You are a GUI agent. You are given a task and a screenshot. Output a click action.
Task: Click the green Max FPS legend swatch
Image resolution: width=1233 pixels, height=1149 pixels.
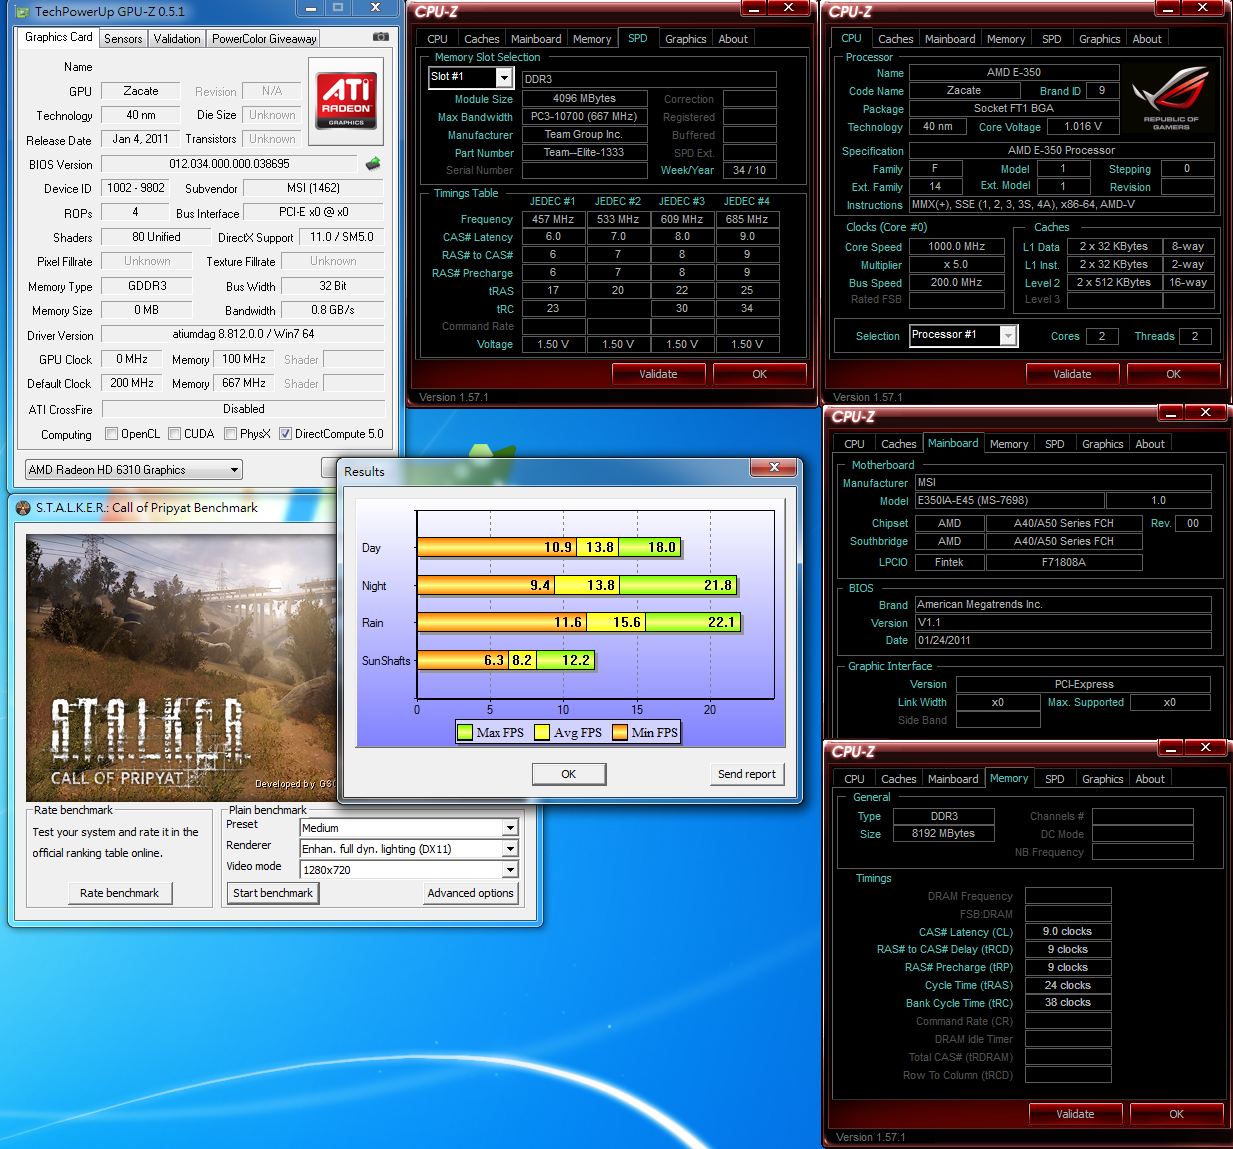coord(464,732)
